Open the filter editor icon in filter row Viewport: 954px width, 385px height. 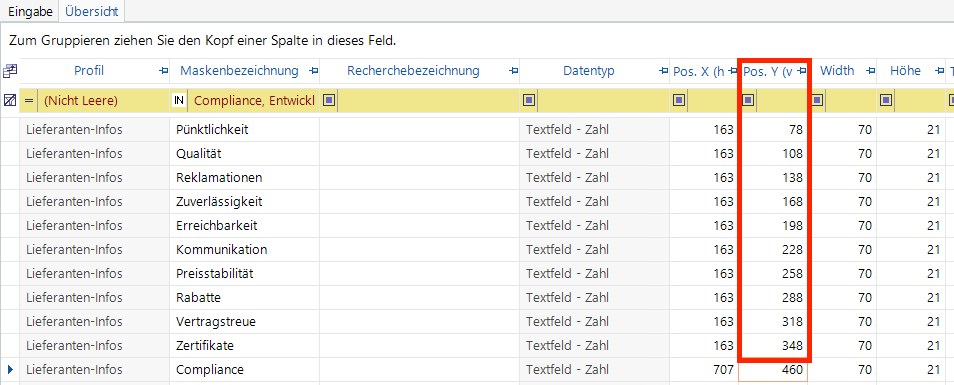[x=10, y=100]
